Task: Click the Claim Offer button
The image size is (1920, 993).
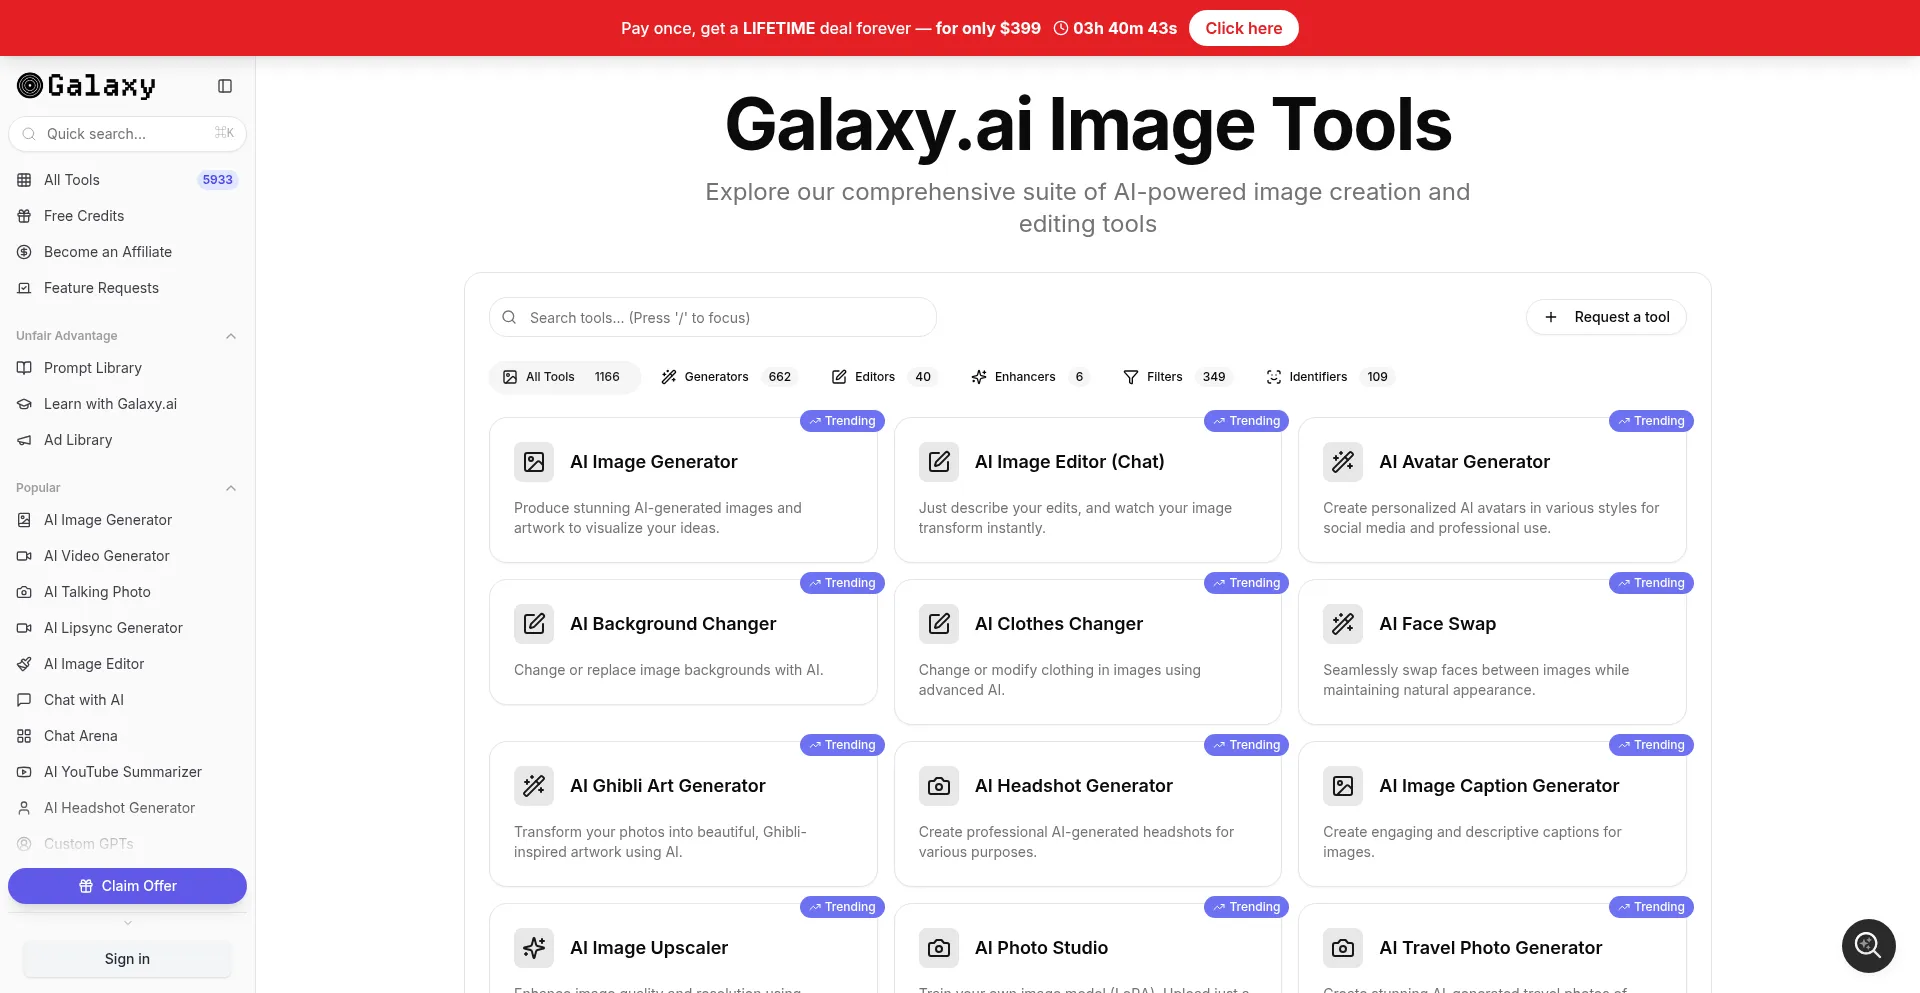Action: point(128,886)
